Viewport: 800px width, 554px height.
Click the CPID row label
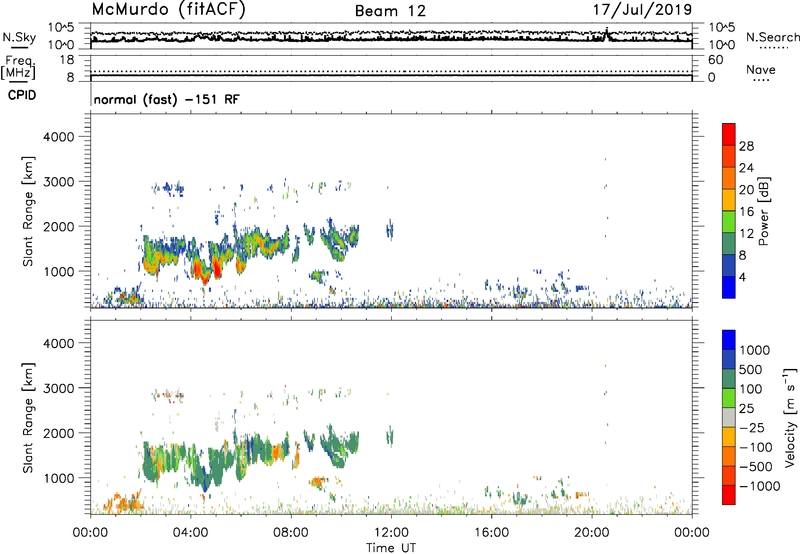[x=21, y=95]
